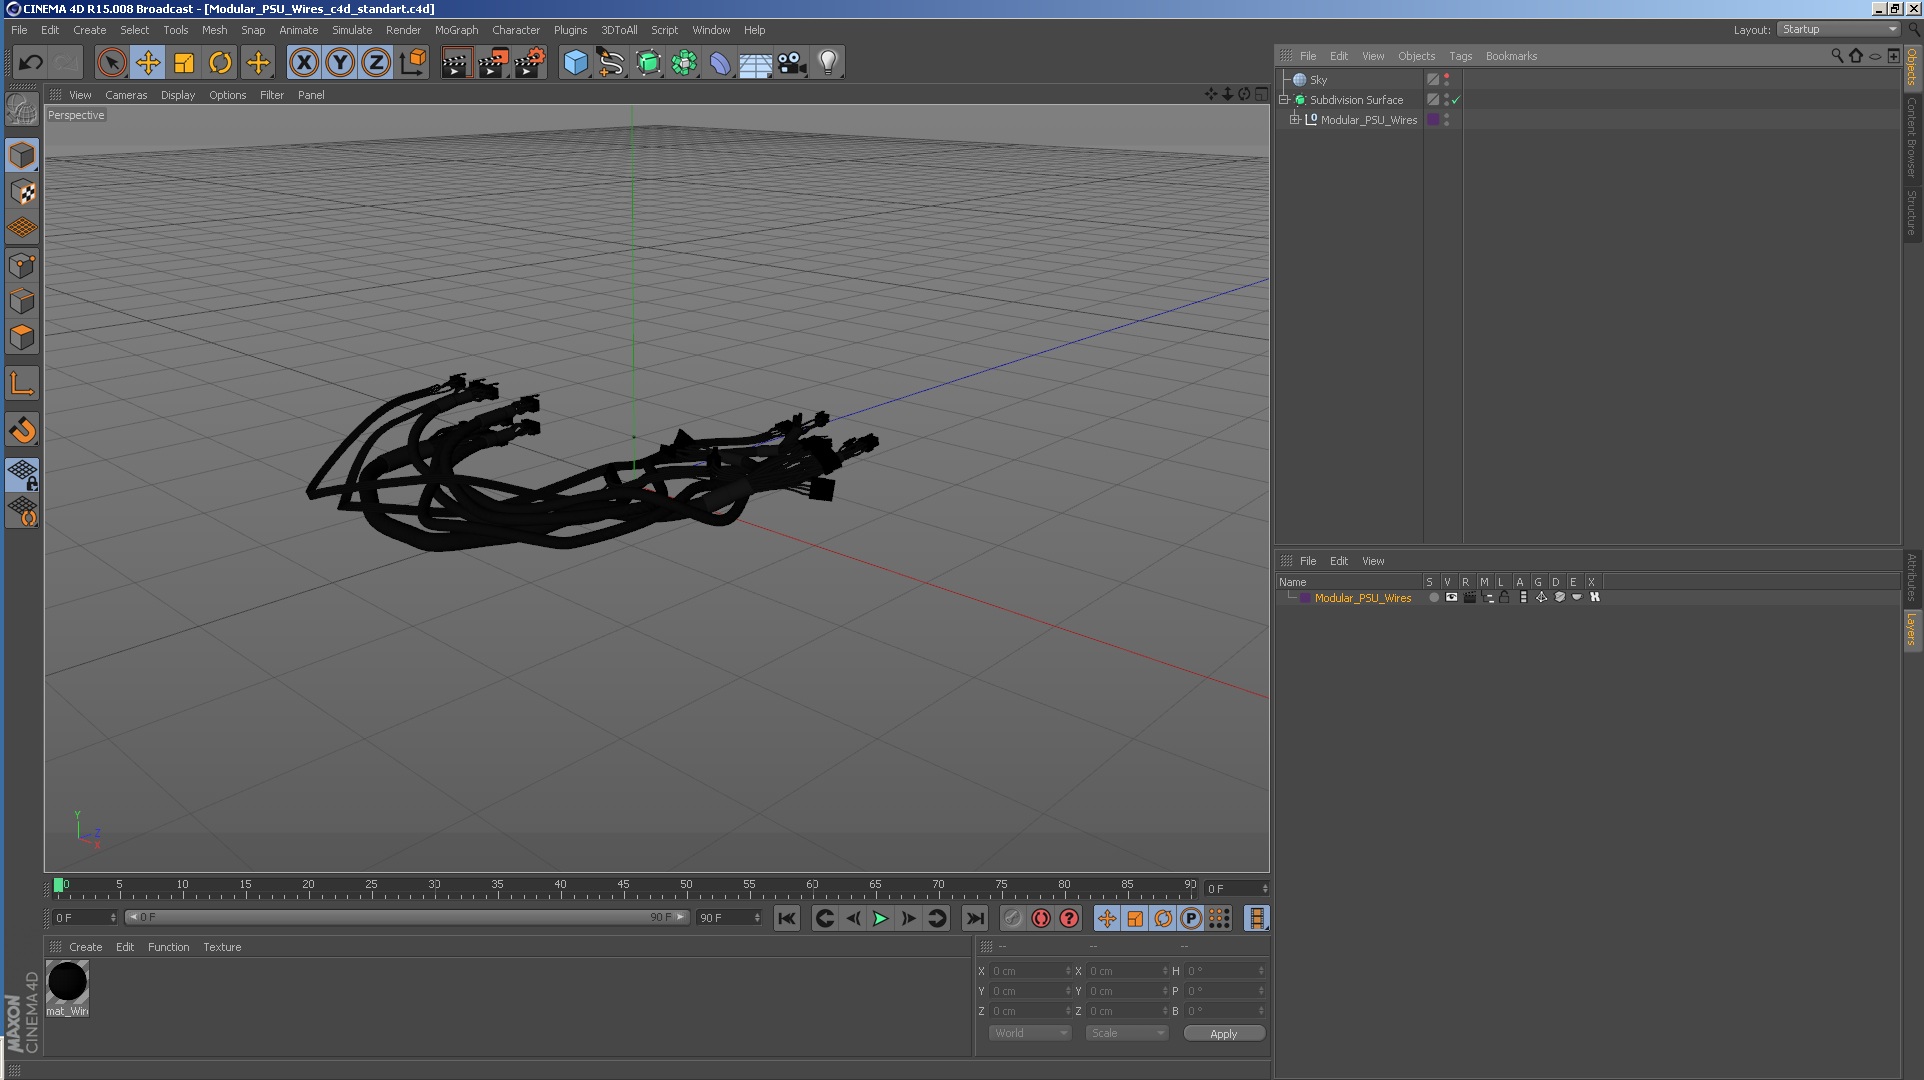Toggle X-axis lock button
This screenshot has width=1924, height=1080.
pos(304,63)
